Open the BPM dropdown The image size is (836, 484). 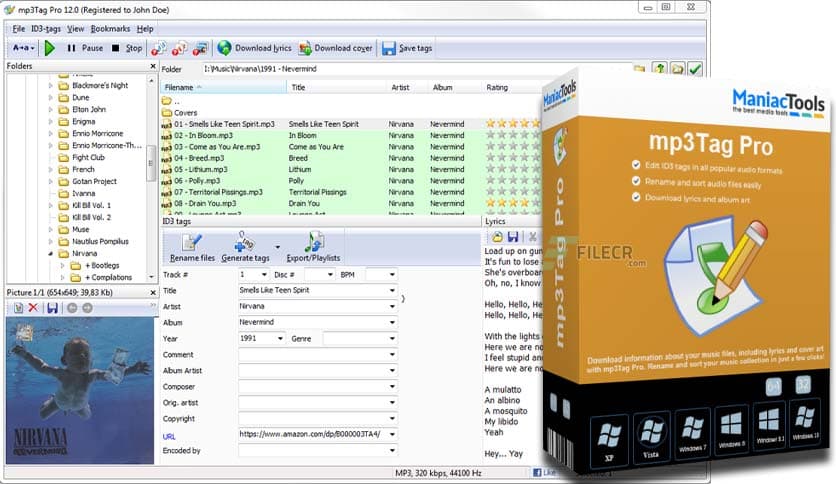[392, 275]
